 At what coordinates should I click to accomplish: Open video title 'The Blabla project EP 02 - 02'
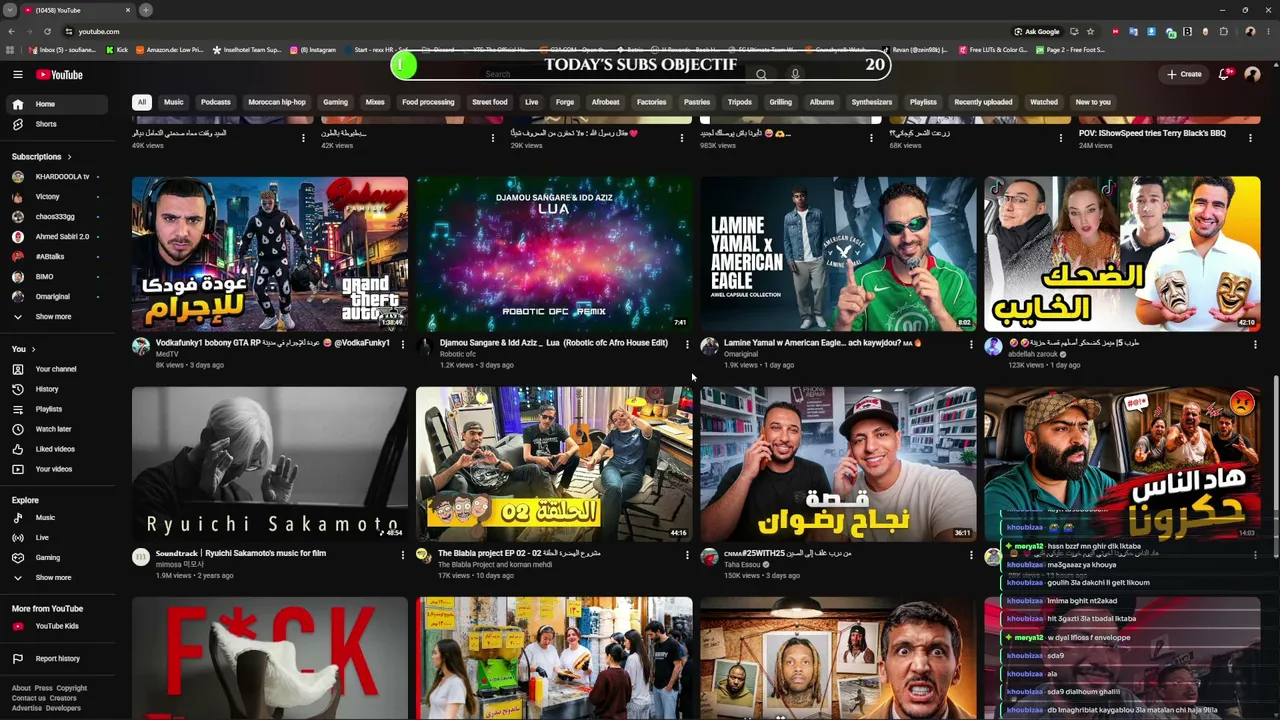[x=520, y=553]
